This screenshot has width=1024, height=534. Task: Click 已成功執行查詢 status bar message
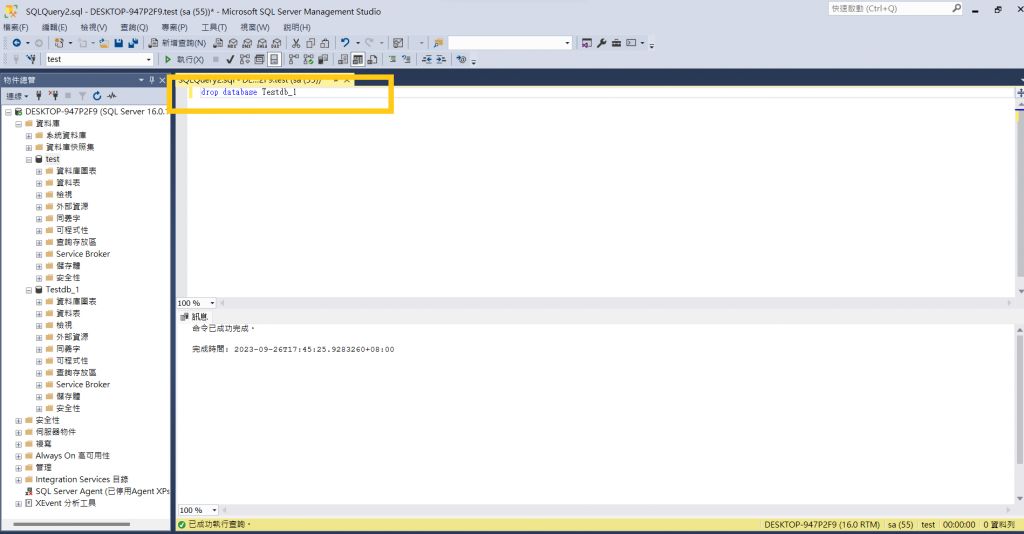click(x=219, y=524)
